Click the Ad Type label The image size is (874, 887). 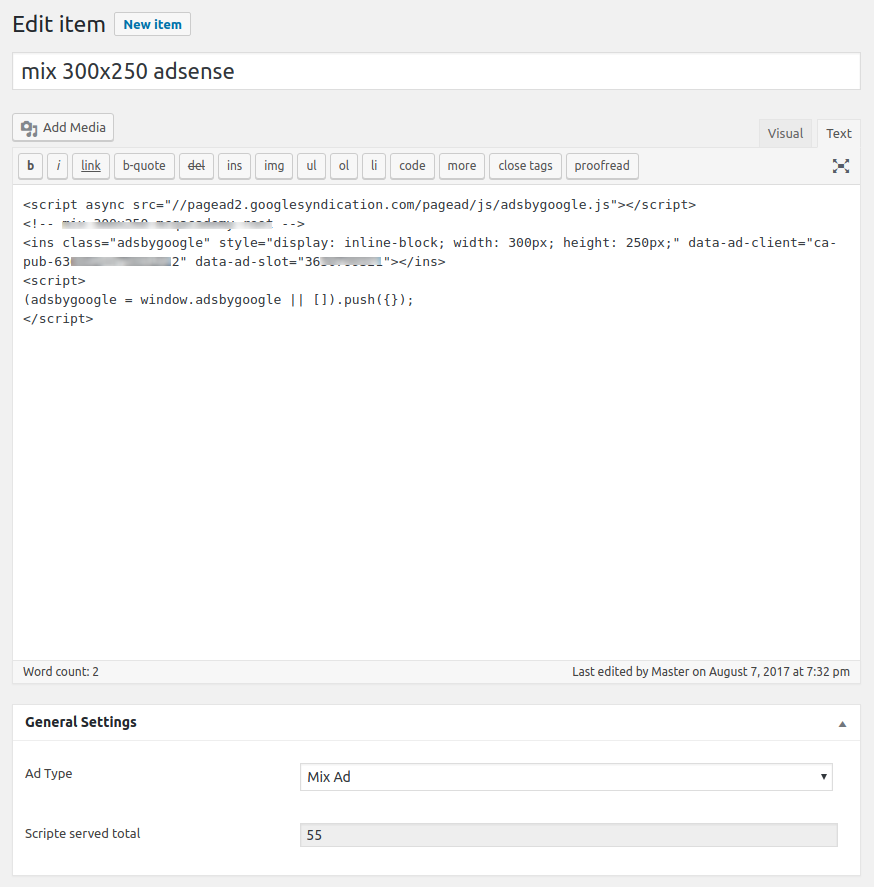click(x=49, y=773)
